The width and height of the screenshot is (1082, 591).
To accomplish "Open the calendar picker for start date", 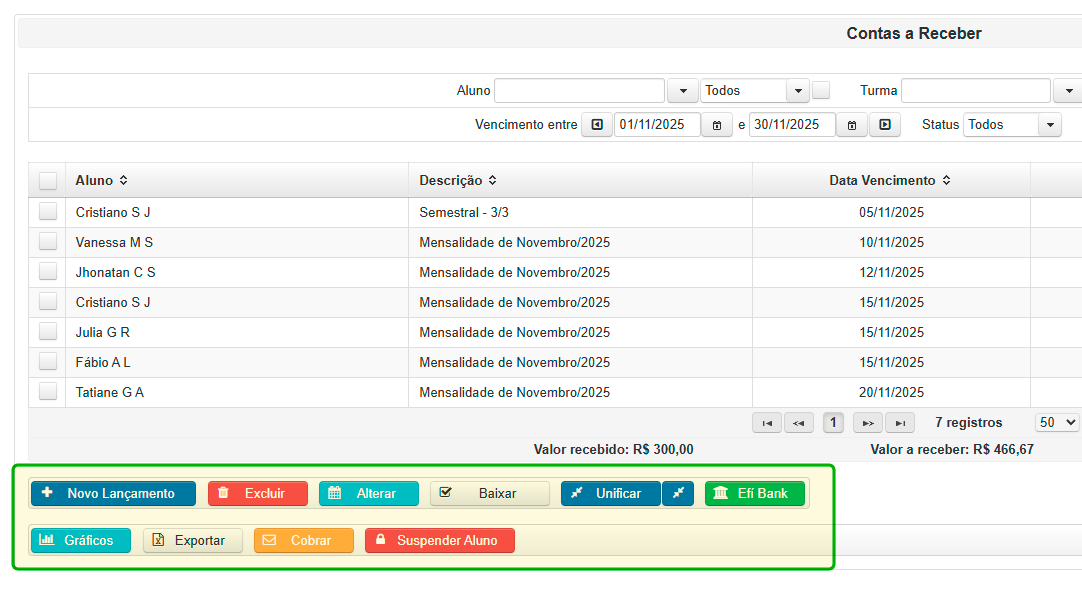I will click(717, 124).
